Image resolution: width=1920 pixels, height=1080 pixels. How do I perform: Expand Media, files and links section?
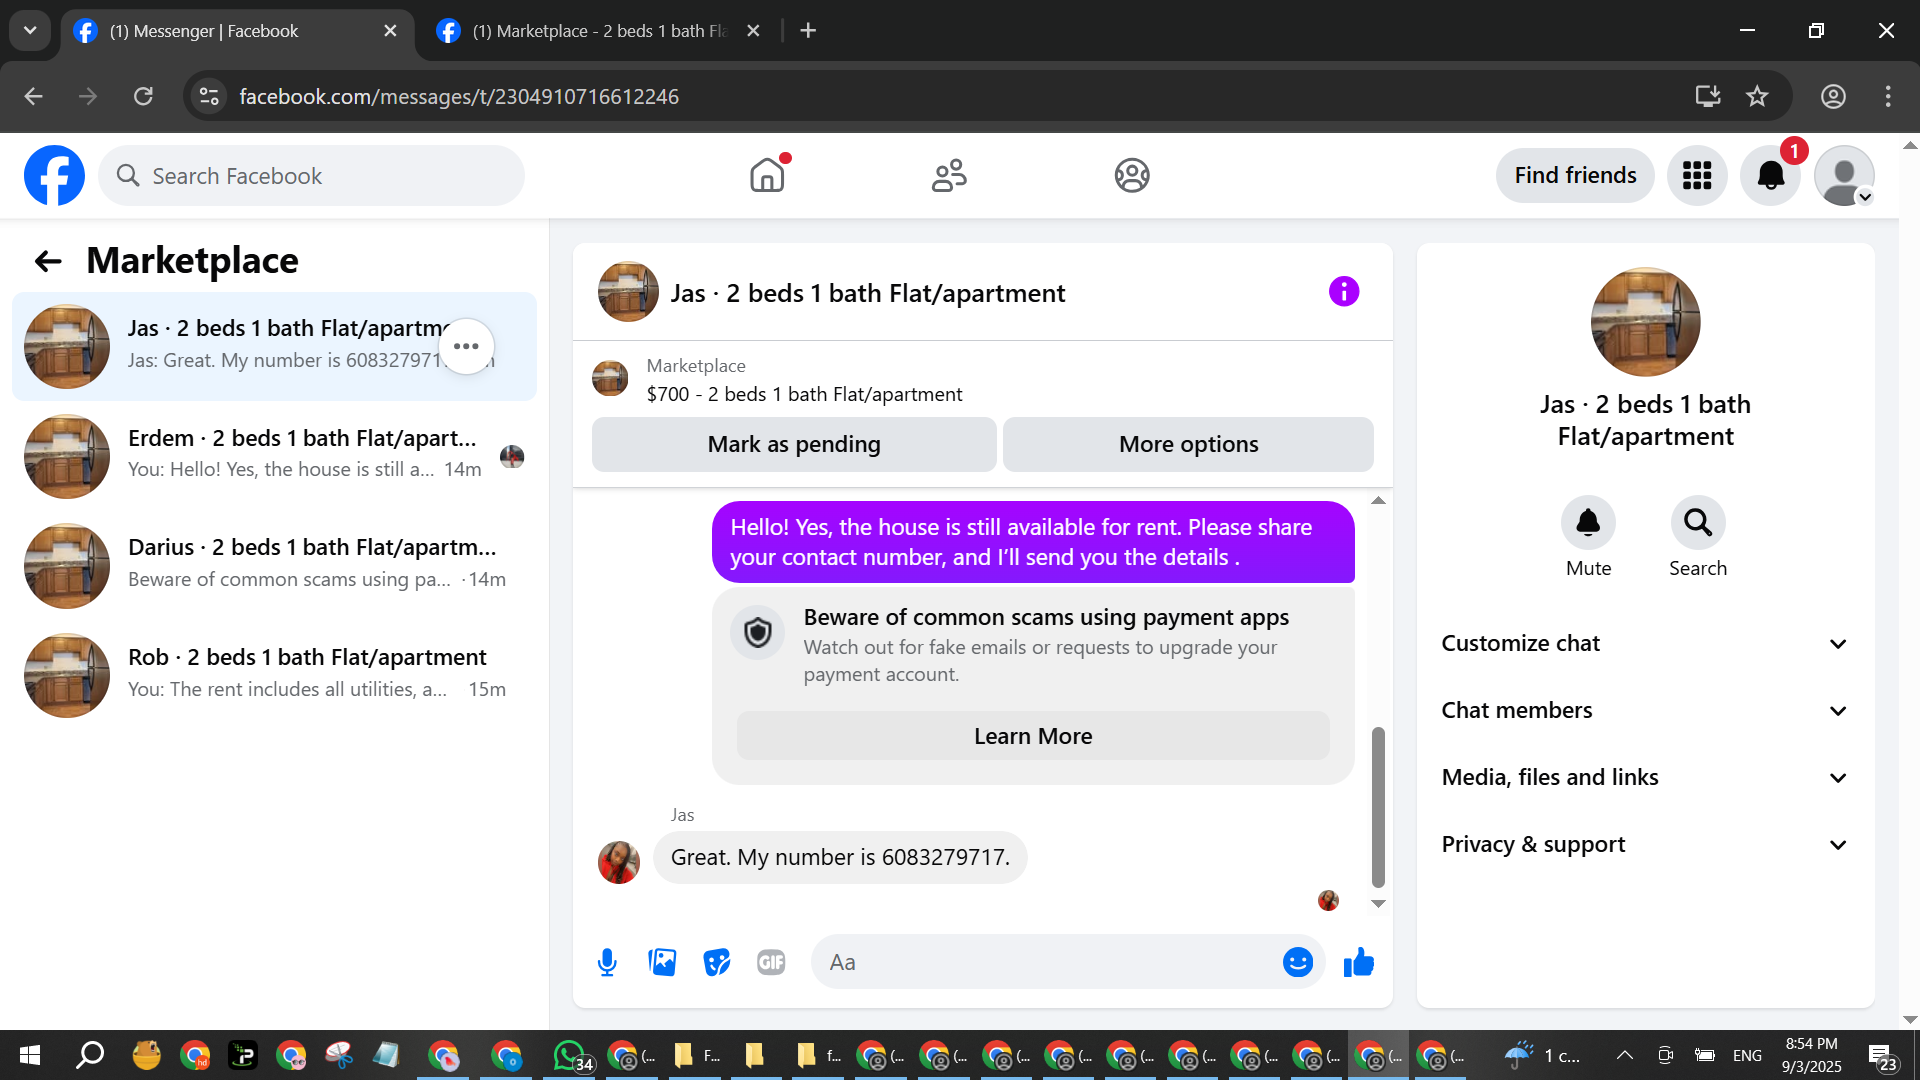(1645, 777)
